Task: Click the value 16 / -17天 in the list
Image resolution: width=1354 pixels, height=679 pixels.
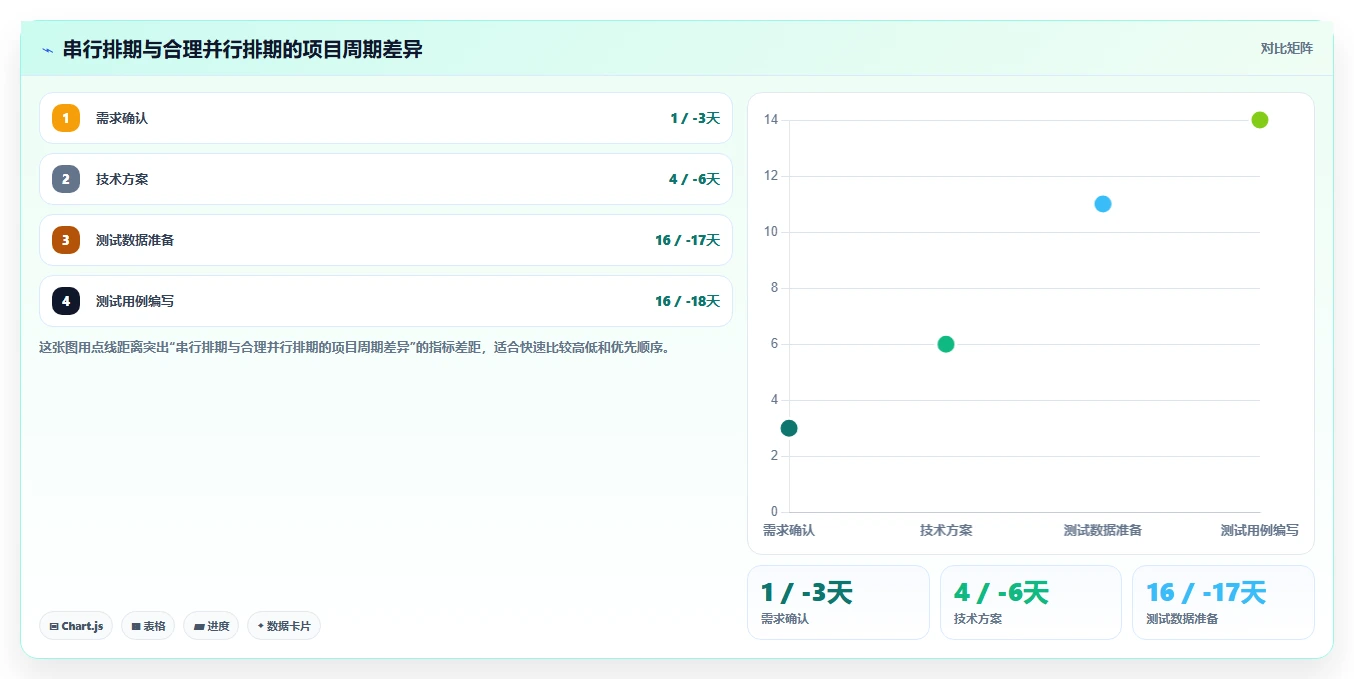Action: tap(687, 240)
